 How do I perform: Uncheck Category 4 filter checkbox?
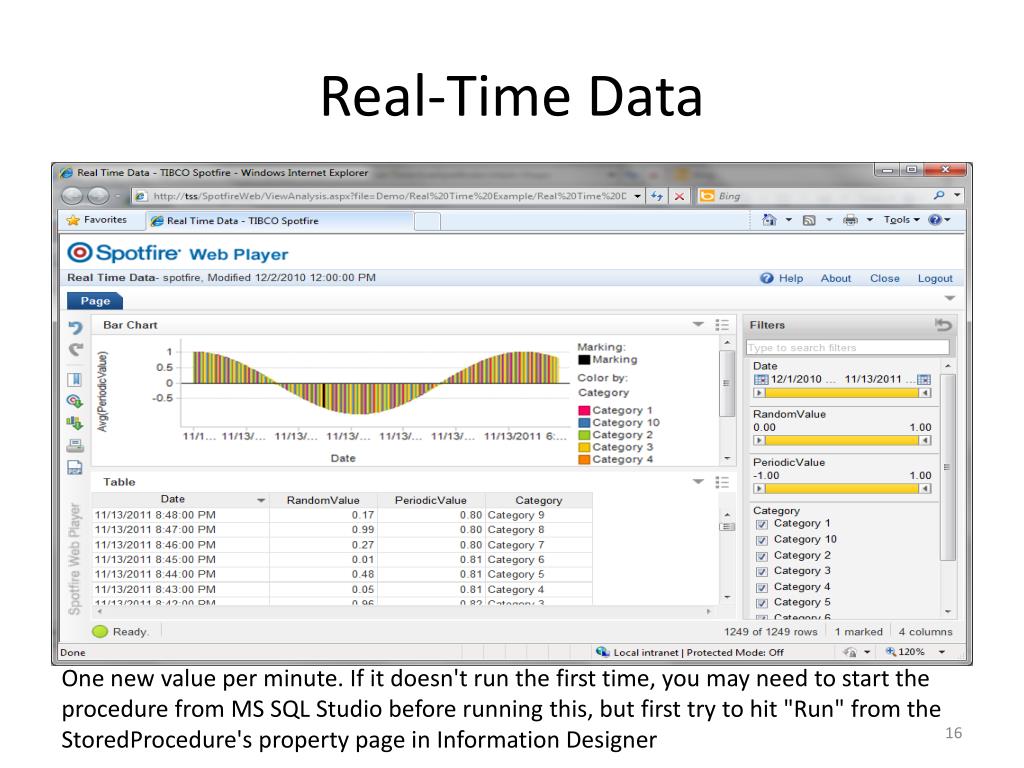click(x=761, y=588)
